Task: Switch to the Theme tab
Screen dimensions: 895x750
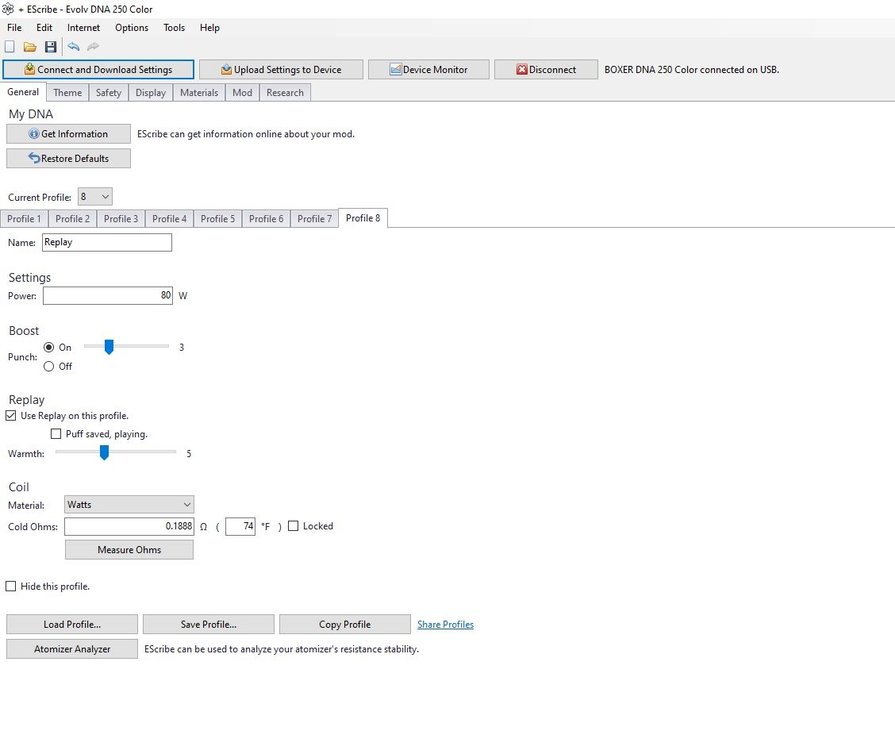Action: pyautogui.click(x=67, y=92)
